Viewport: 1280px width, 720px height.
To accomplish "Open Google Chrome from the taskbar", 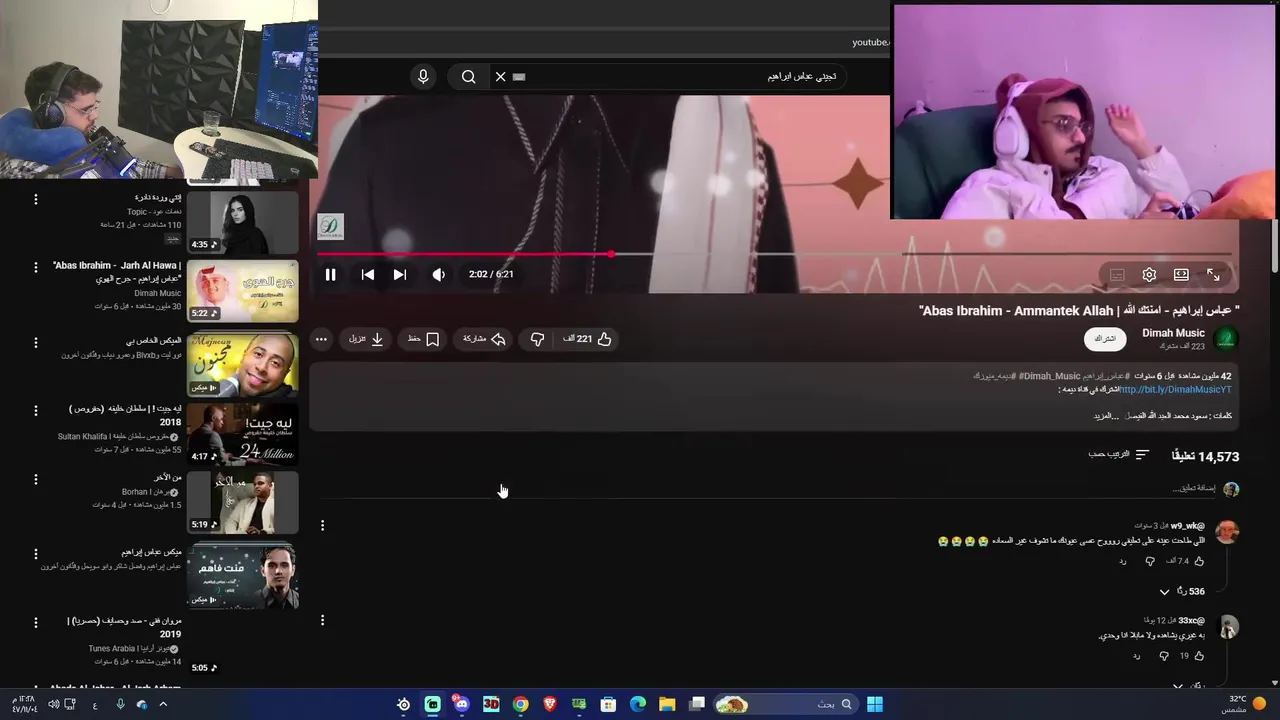I will [x=520, y=704].
